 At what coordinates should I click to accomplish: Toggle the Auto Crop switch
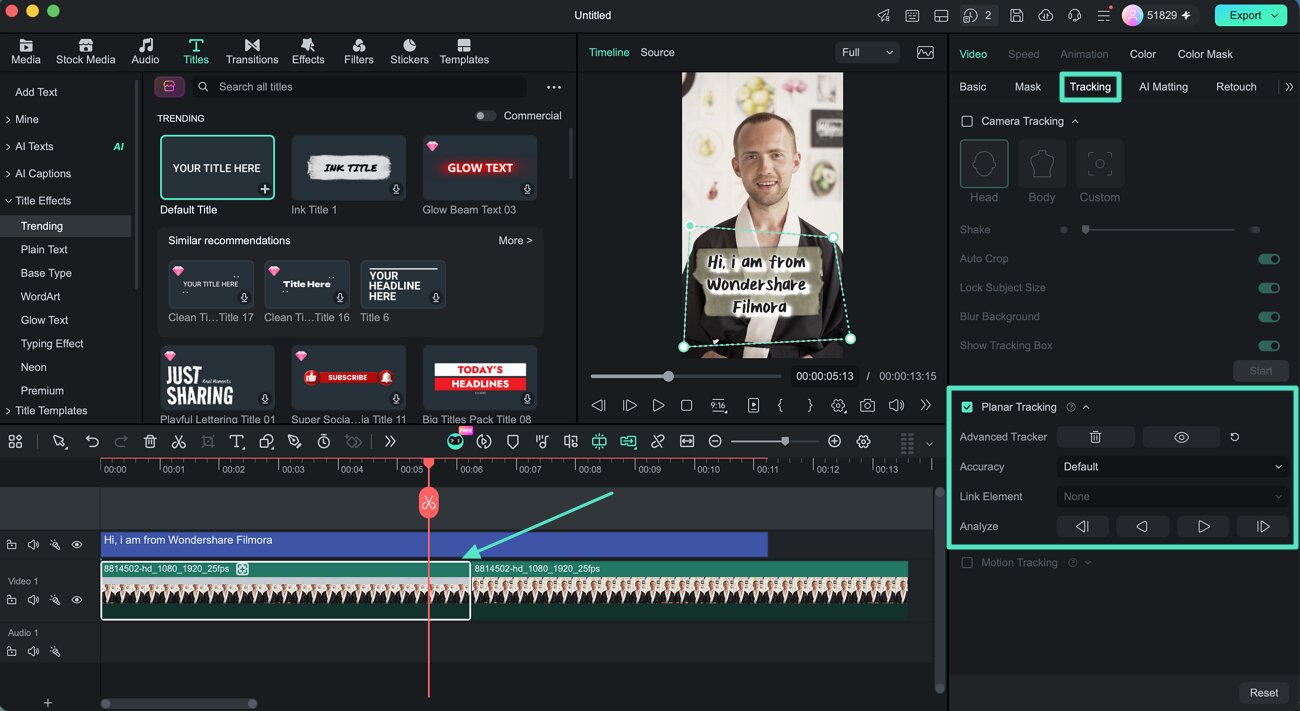pos(1269,259)
